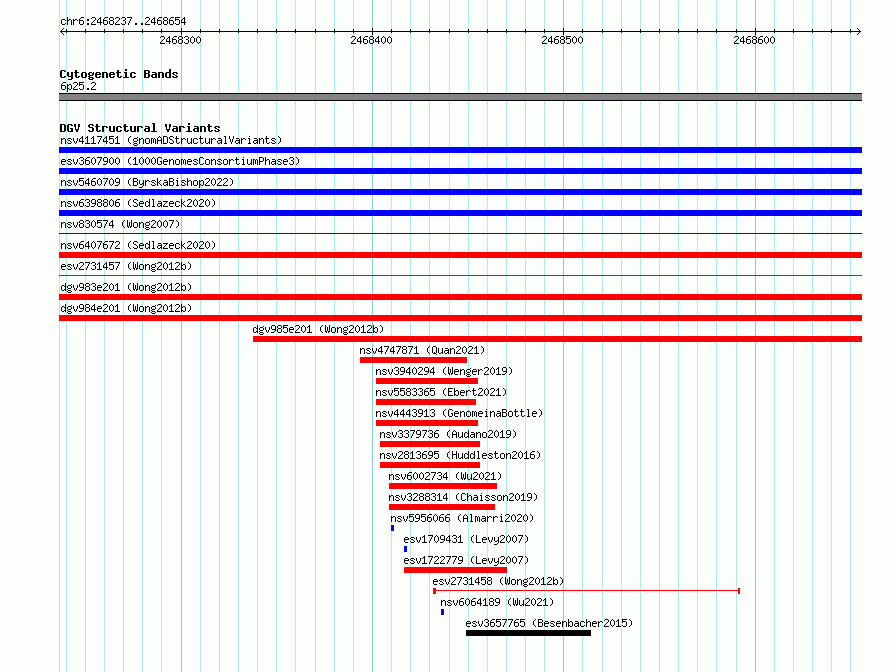This screenshot has width=890, height=672.
Task: Open the nsv6064189 Wu2021 label
Action: (x=497, y=602)
